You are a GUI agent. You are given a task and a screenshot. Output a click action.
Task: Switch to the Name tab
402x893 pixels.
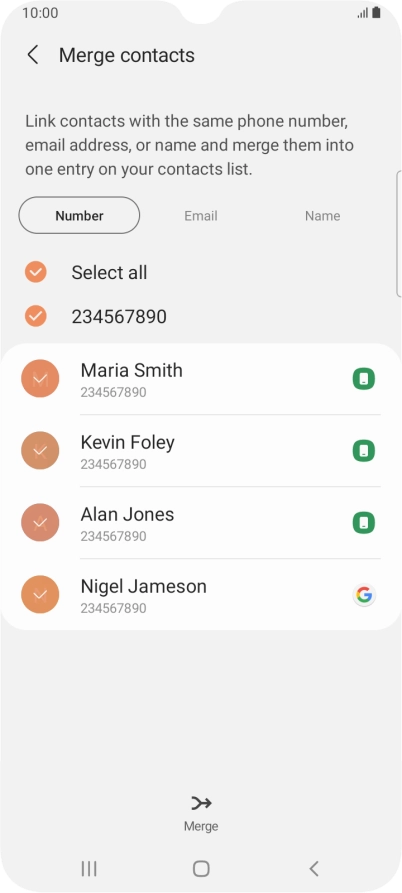click(322, 216)
